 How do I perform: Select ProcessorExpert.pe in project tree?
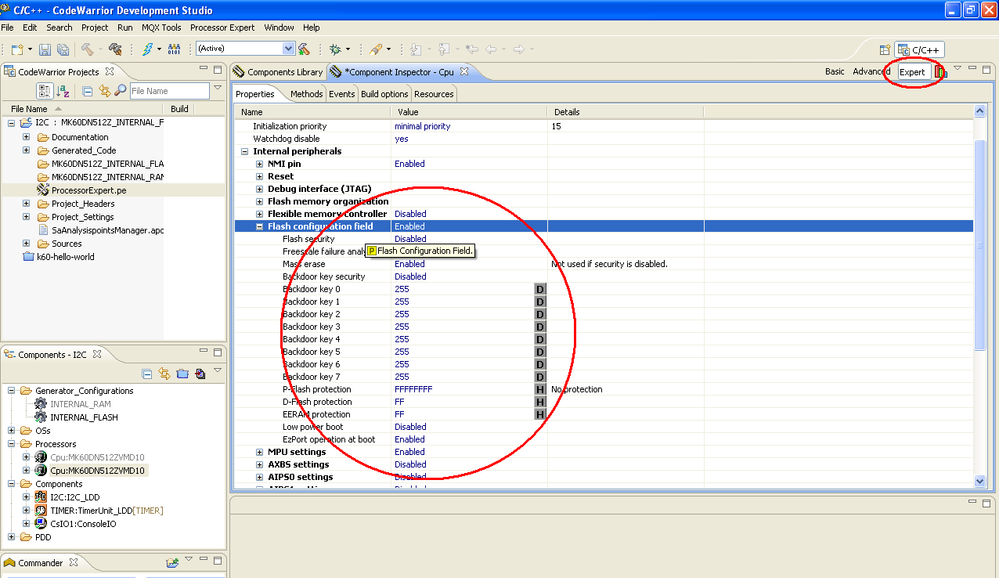[89, 191]
